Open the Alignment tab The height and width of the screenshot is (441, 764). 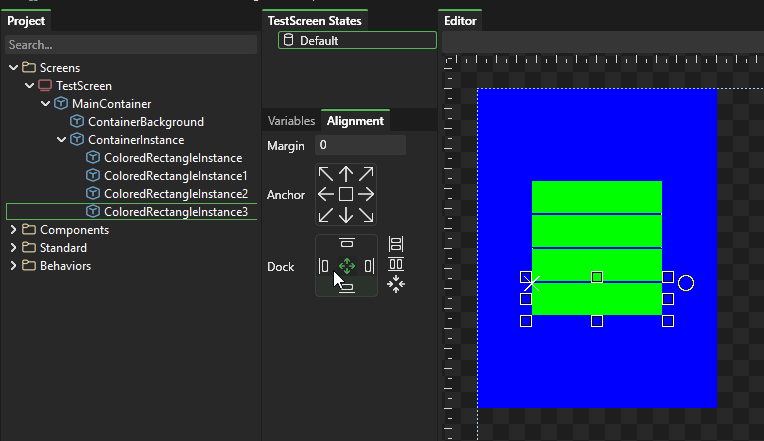point(355,121)
